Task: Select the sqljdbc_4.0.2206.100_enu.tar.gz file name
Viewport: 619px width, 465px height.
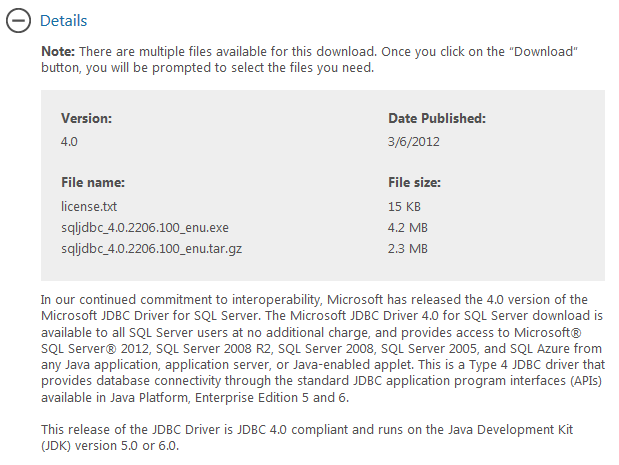Action: [x=151, y=249]
